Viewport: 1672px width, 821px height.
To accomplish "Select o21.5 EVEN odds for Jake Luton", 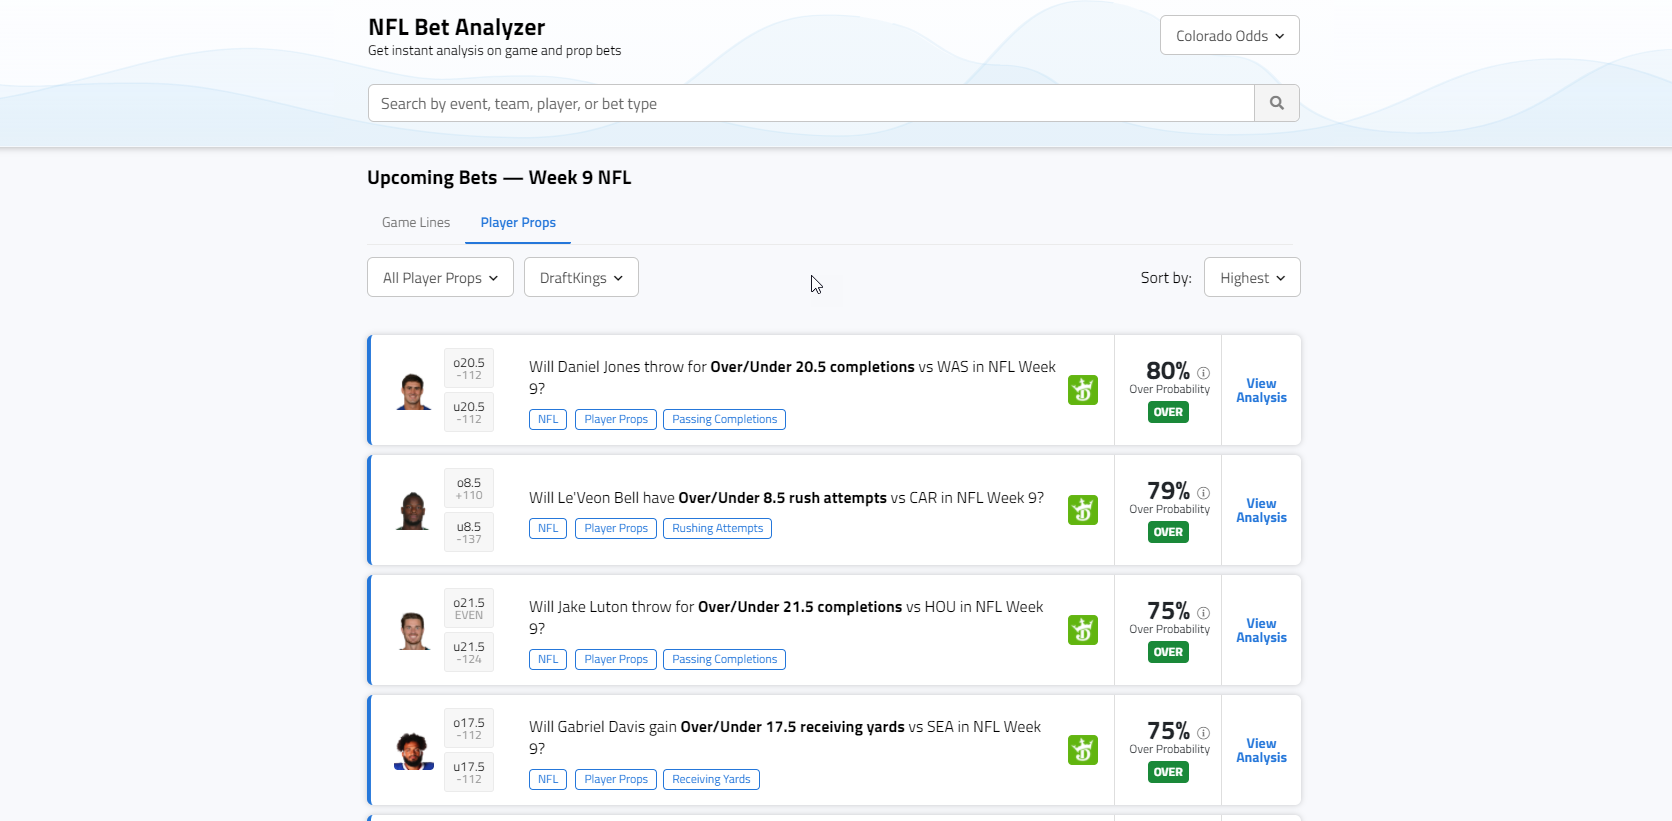I will [x=469, y=609].
